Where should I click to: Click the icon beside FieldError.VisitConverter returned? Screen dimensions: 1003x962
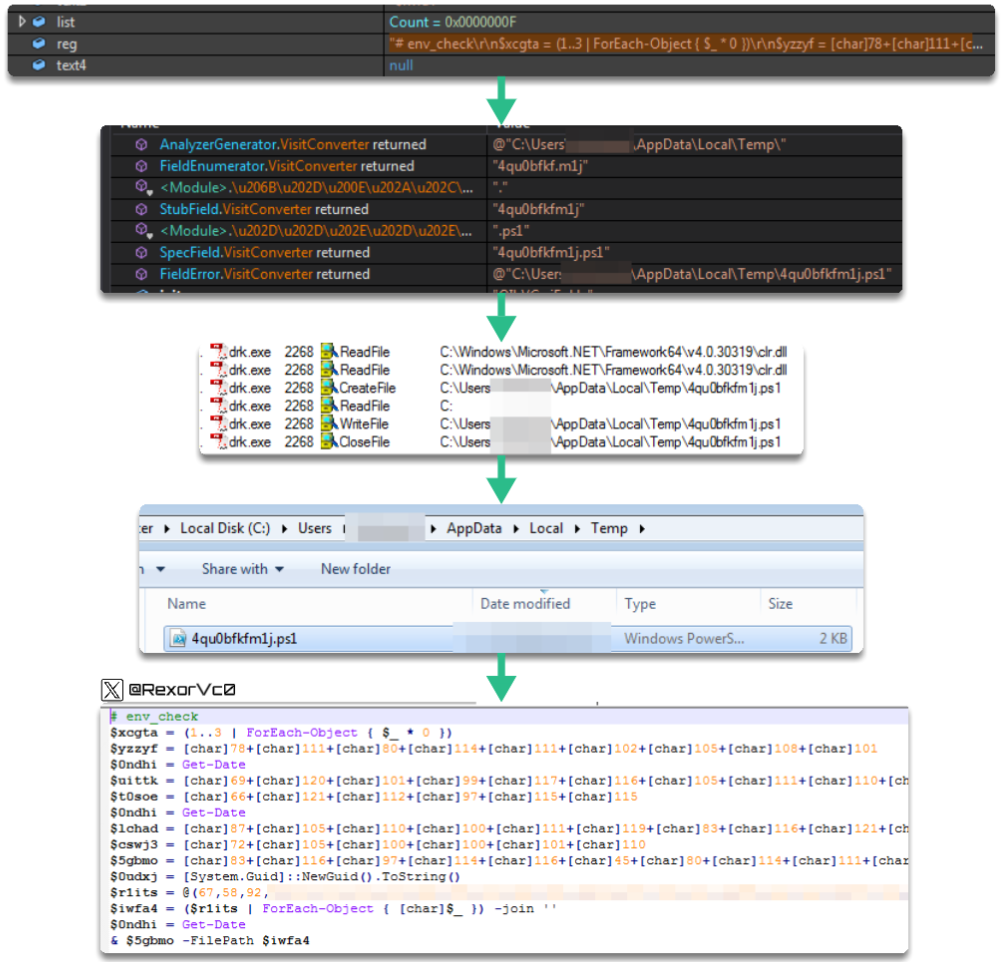141,274
